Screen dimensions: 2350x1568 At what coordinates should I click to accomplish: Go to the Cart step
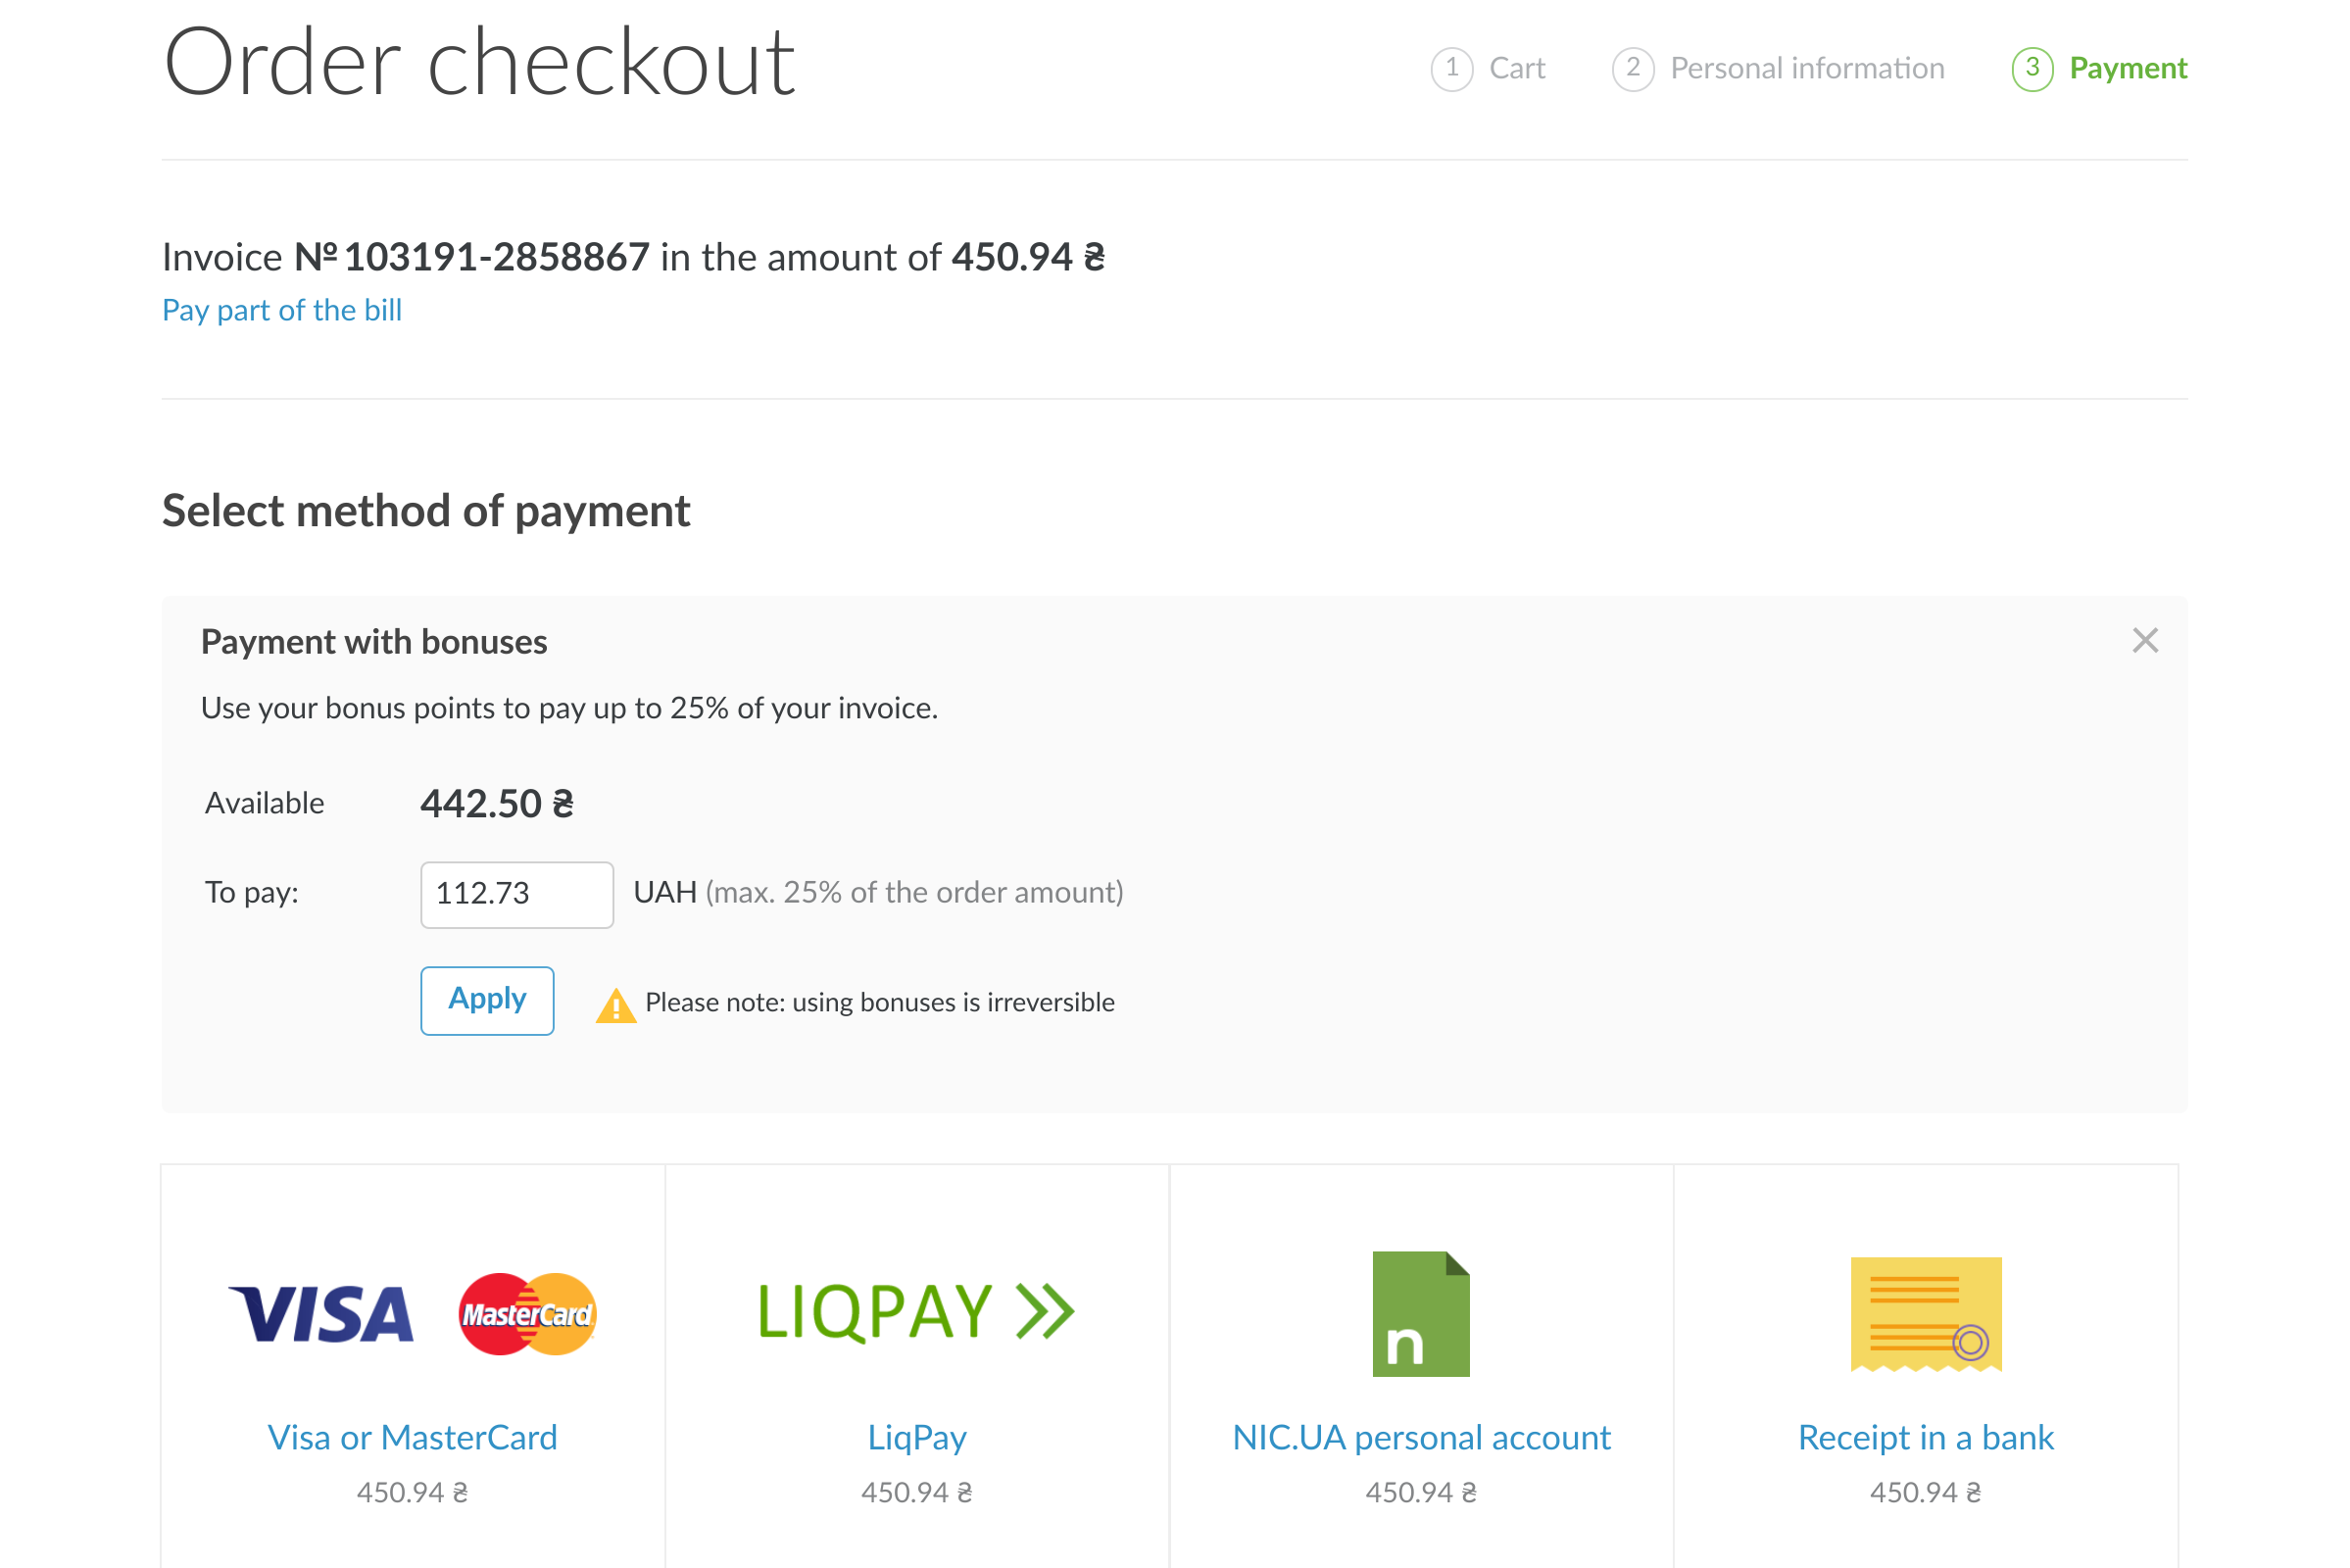click(x=1516, y=69)
